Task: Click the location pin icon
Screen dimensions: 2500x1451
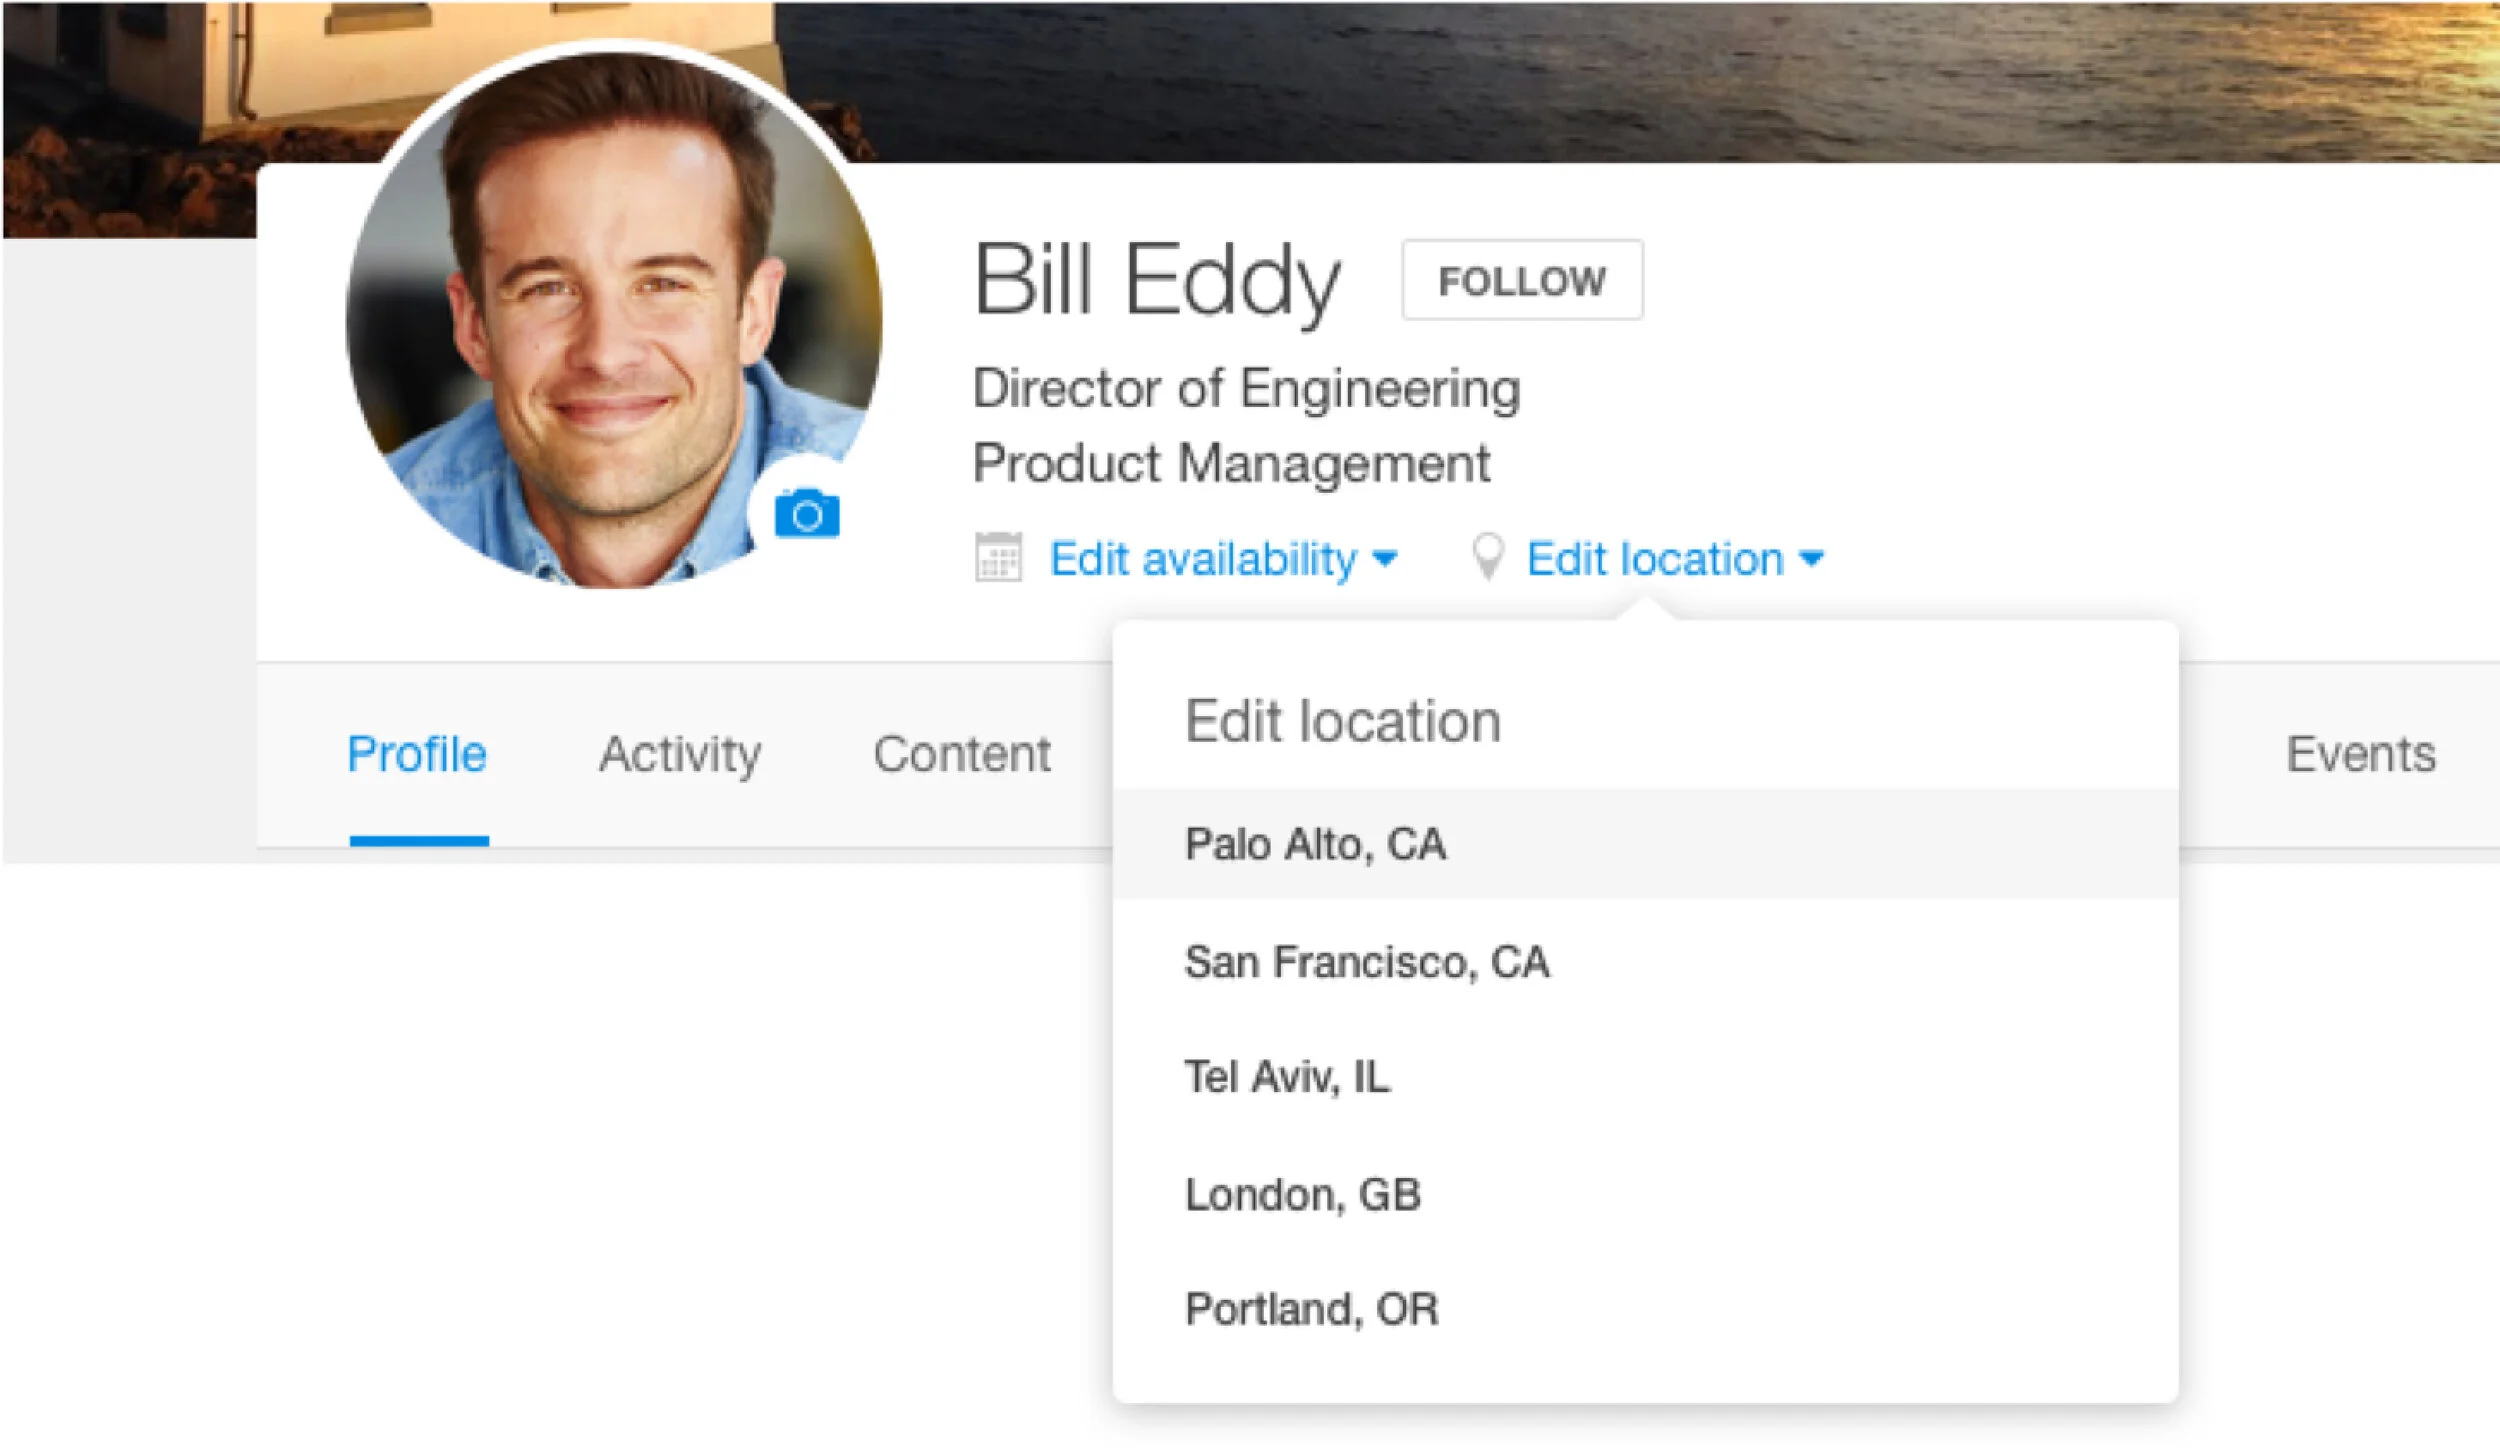Action: 1488,556
